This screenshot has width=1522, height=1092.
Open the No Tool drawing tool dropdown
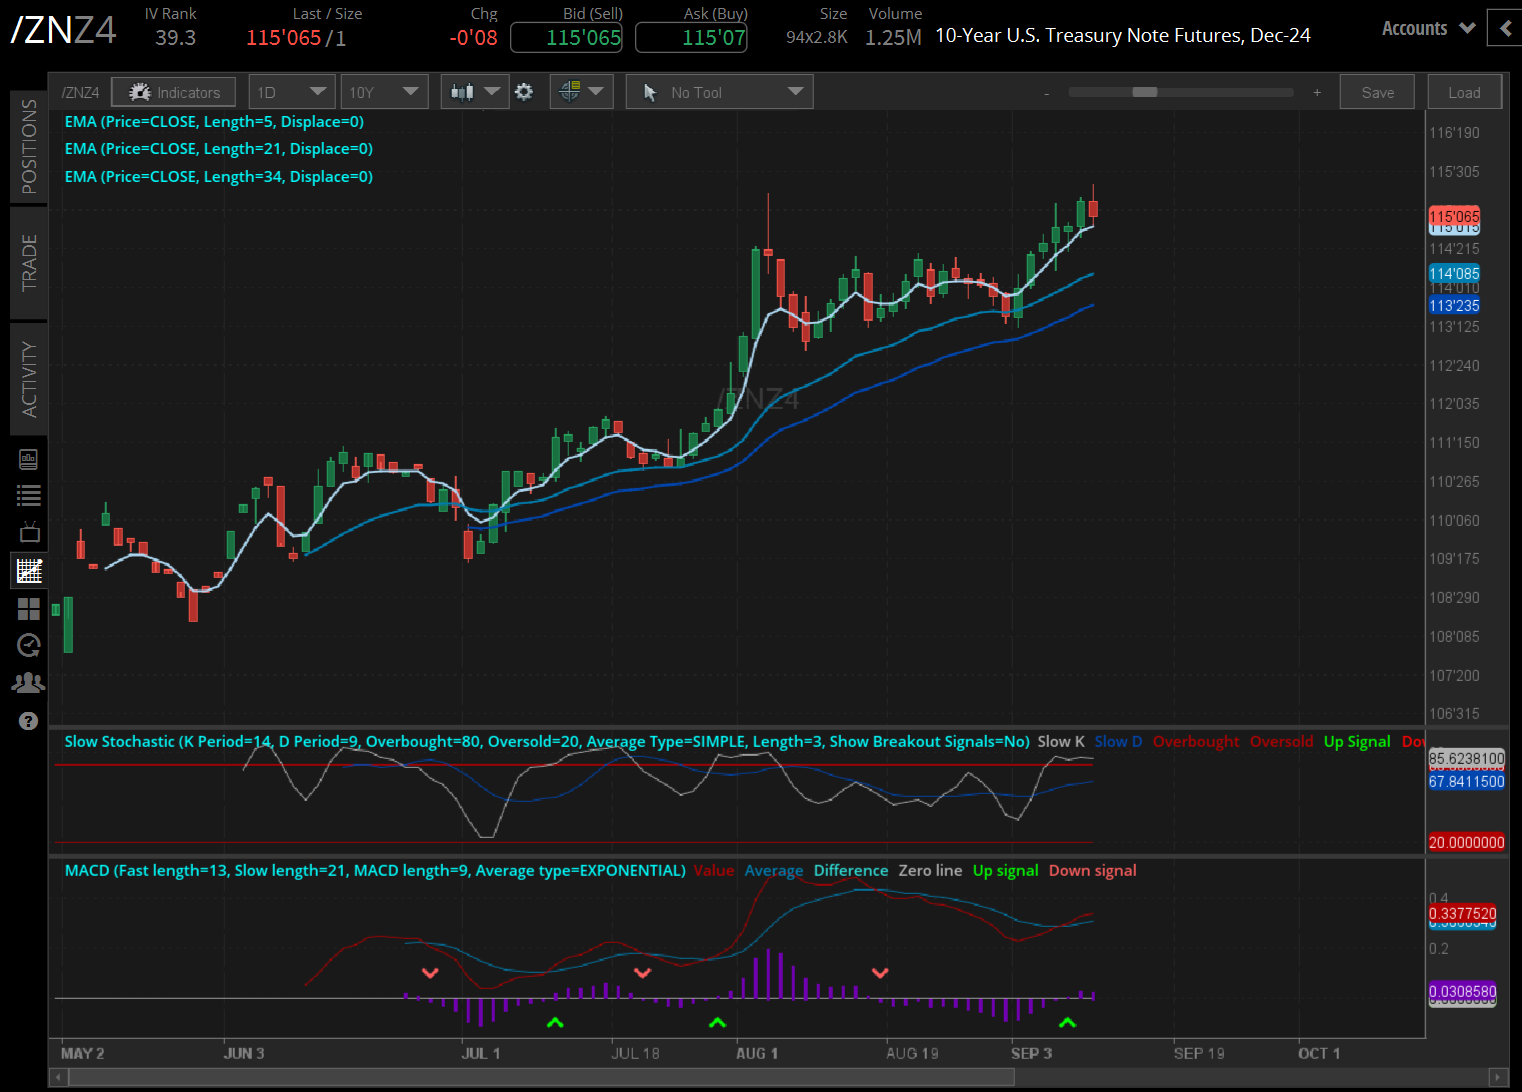tap(720, 92)
